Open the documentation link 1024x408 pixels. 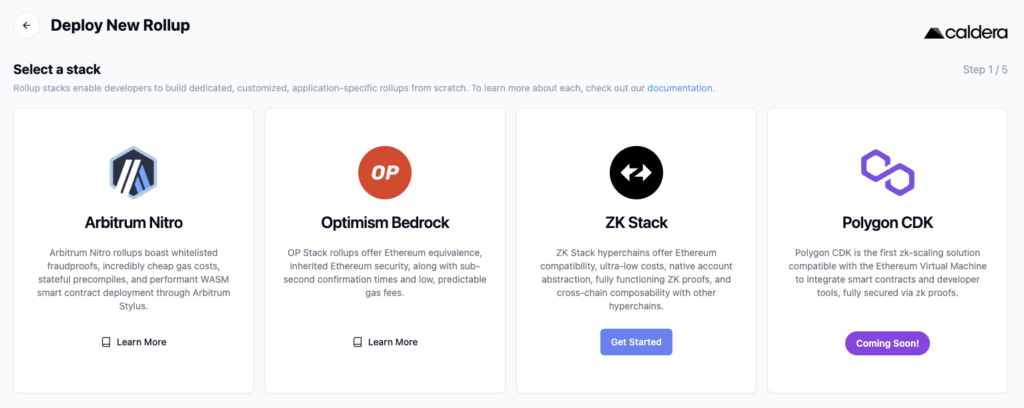(680, 88)
